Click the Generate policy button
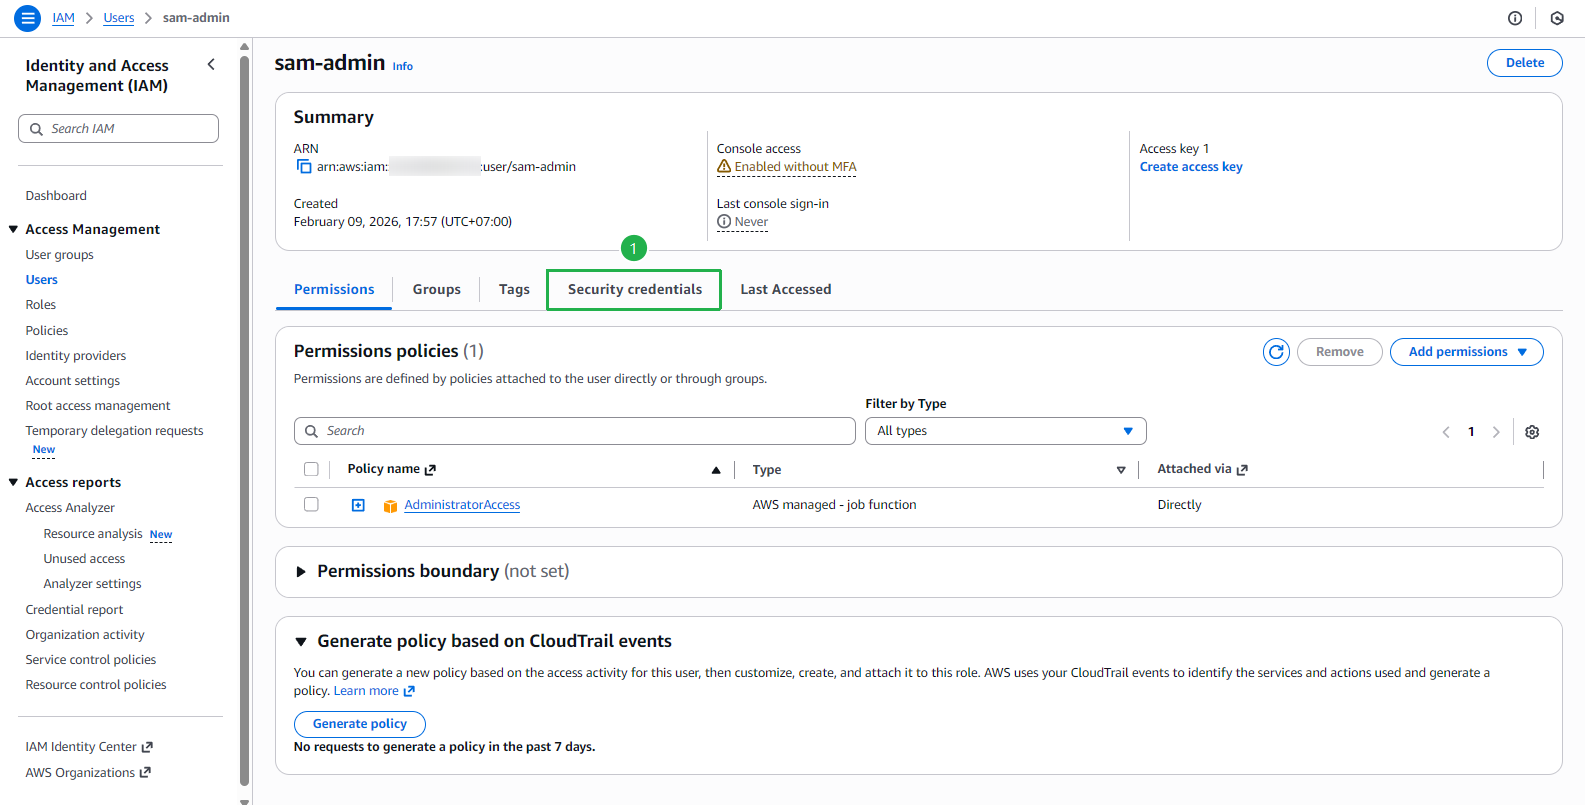 pos(360,724)
